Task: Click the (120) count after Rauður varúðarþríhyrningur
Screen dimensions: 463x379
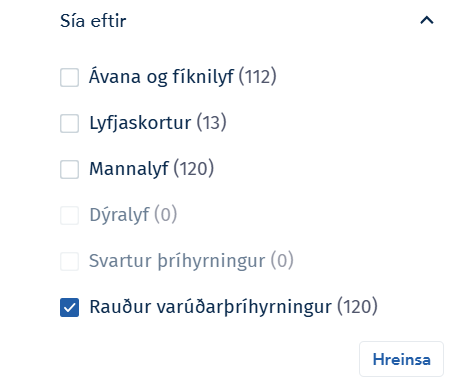Action: point(357,306)
